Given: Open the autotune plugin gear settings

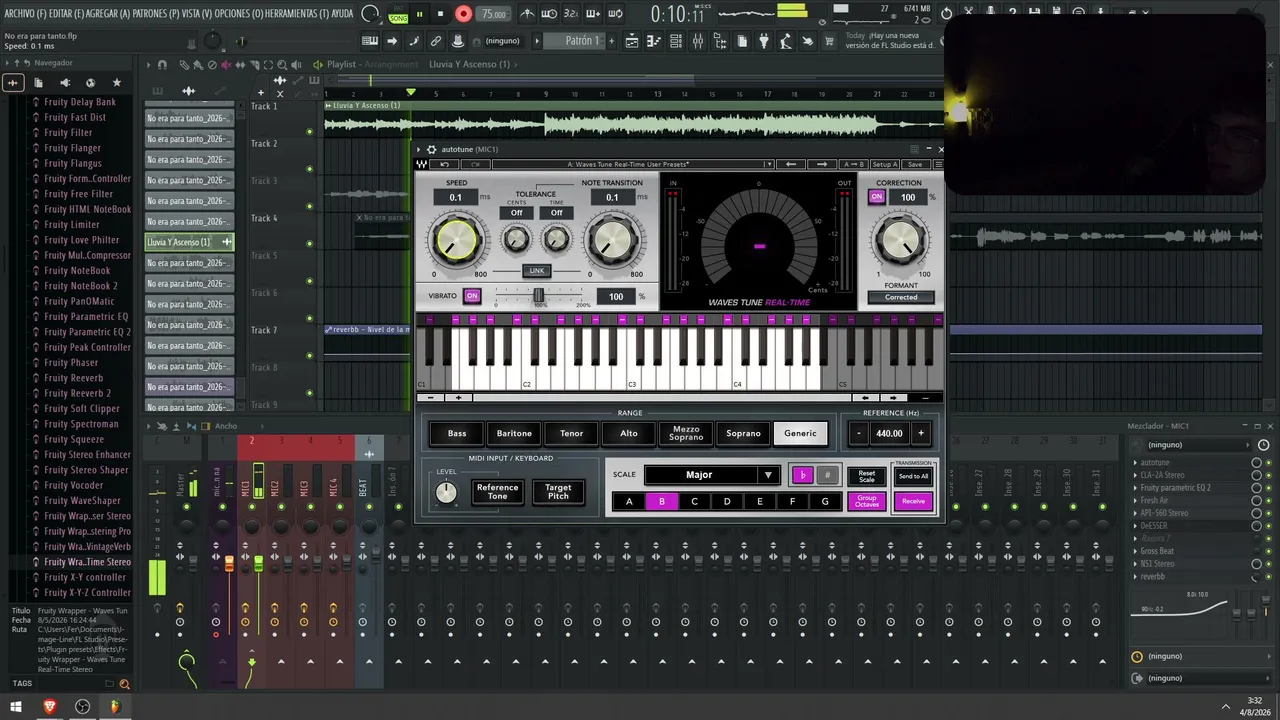Looking at the screenshot, I should (x=432, y=149).
